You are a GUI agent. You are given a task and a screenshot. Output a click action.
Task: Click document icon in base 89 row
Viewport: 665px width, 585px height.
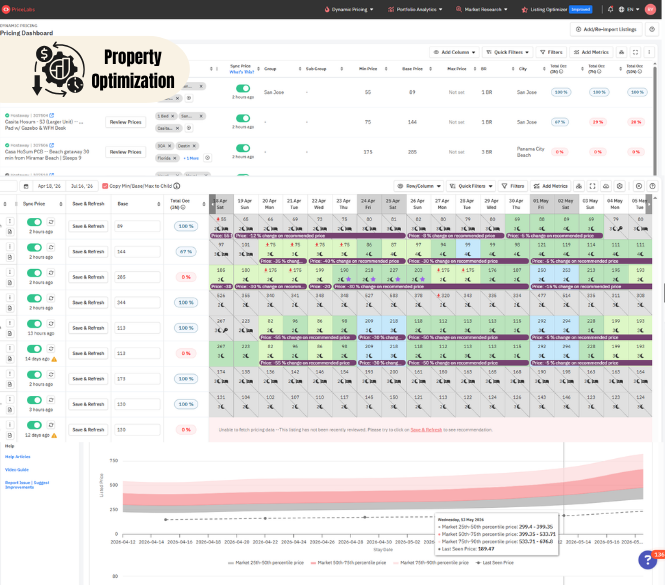(x=10, y=232)
